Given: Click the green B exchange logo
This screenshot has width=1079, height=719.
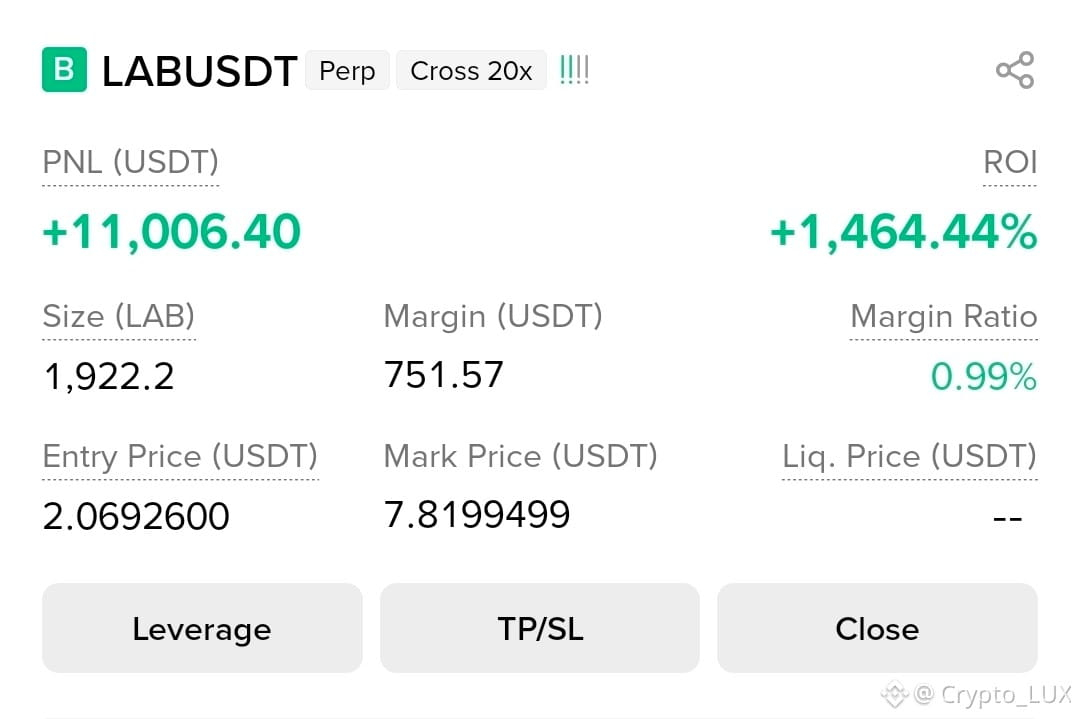Looking at the screenshot, I should point(64,69).
